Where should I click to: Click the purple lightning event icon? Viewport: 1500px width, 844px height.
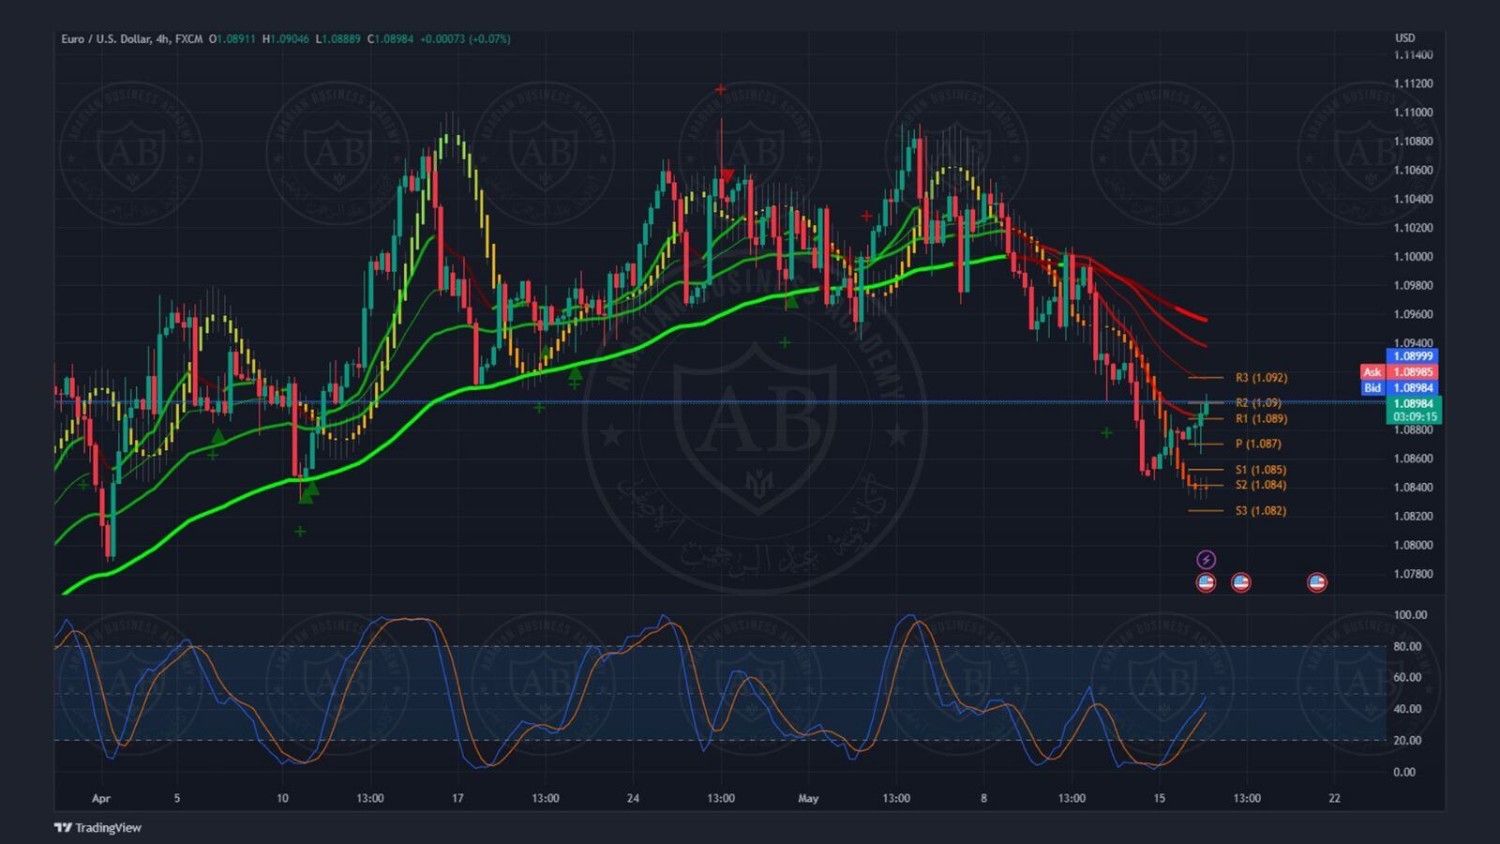[x=1206, y=559]
